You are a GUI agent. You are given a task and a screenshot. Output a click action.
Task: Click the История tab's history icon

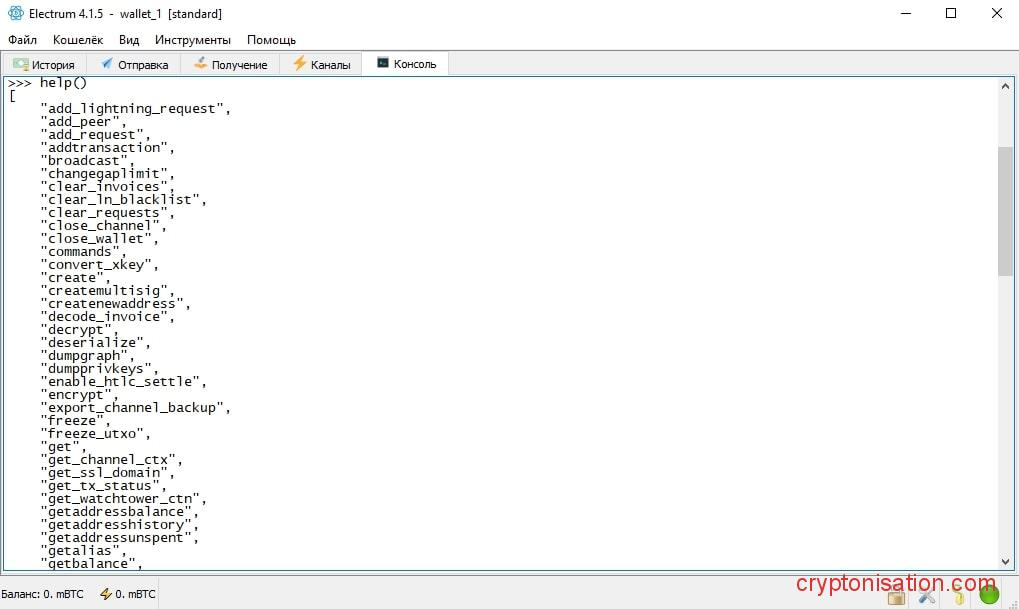pos(20,64)
